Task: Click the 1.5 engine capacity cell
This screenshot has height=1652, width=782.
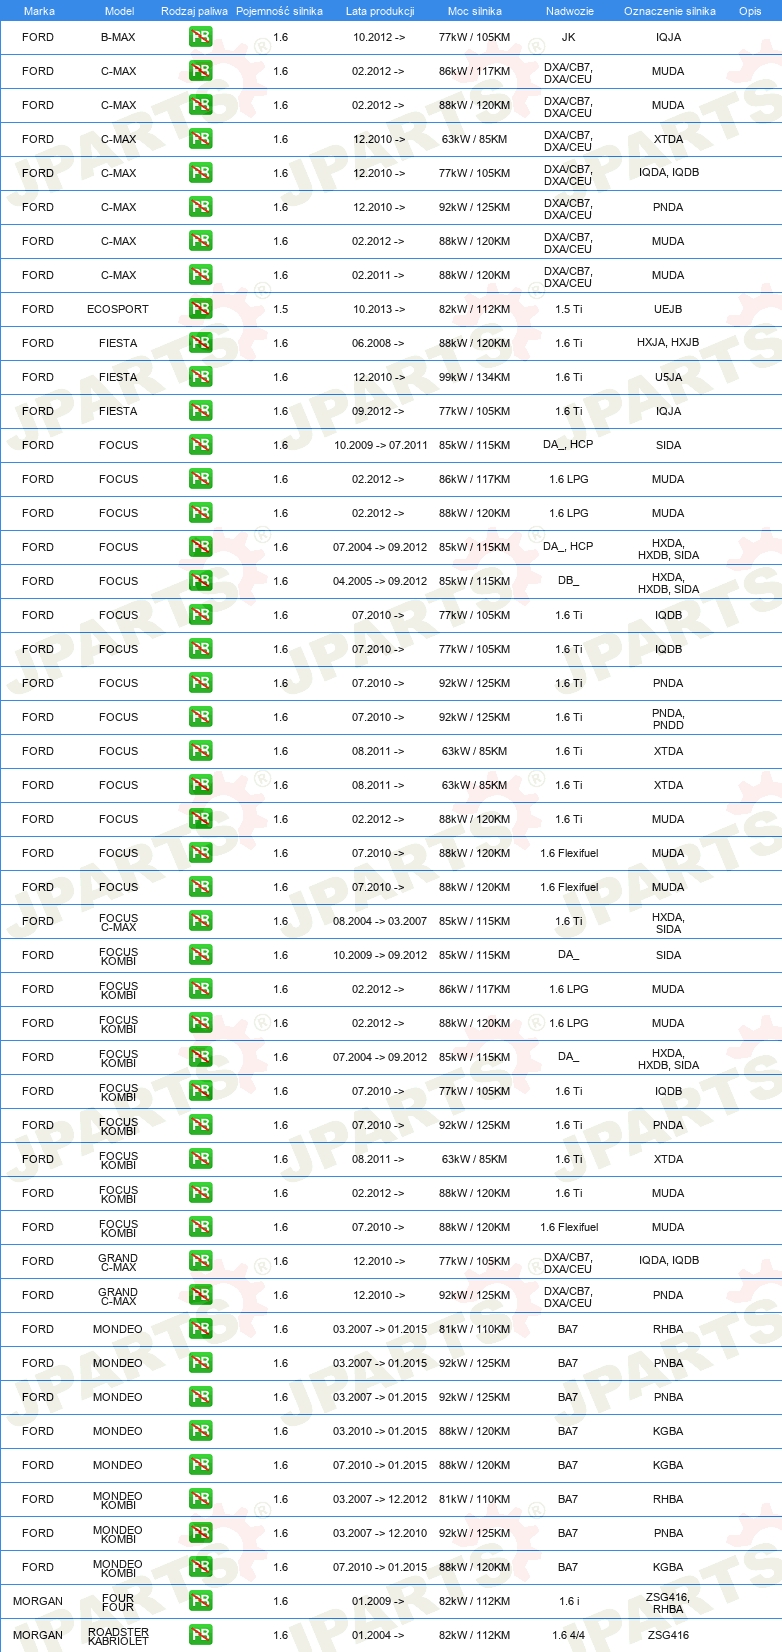Action: [280, 310]
